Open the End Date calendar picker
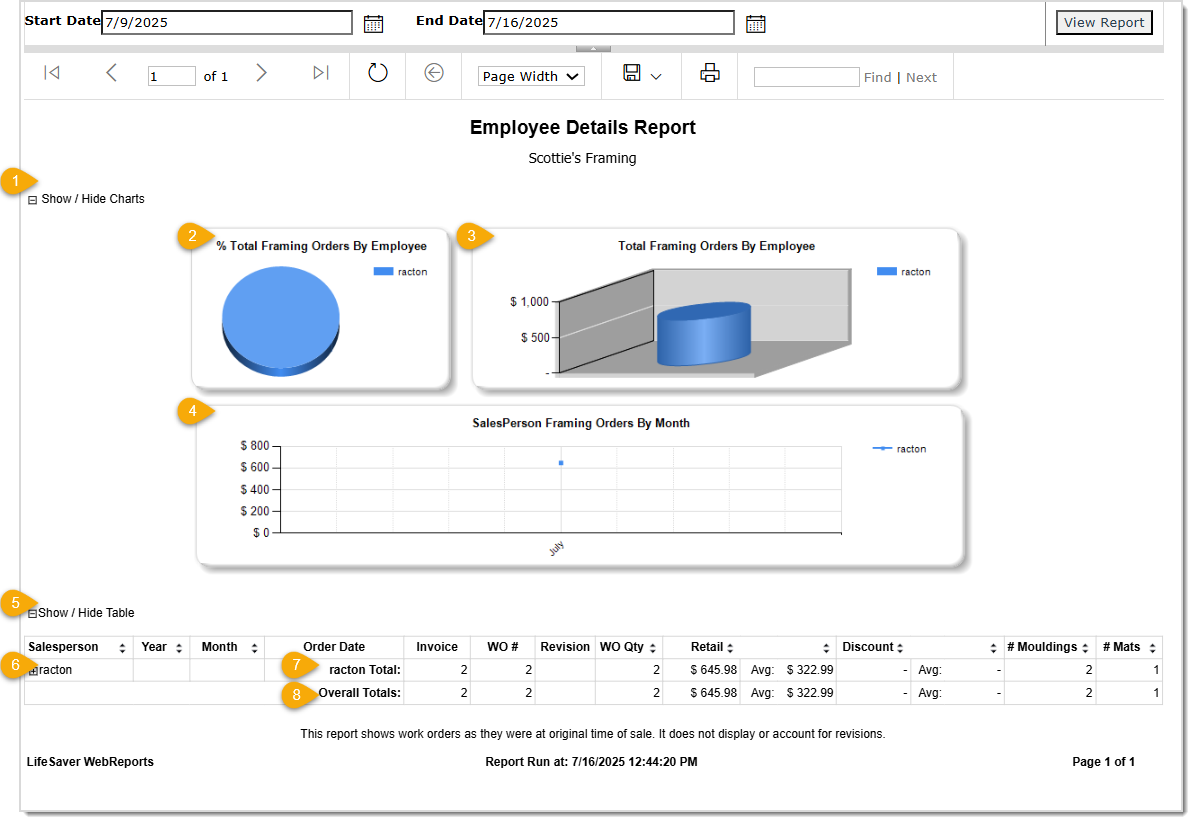Viewport: 1193px width, 822px height. (756, 22)
